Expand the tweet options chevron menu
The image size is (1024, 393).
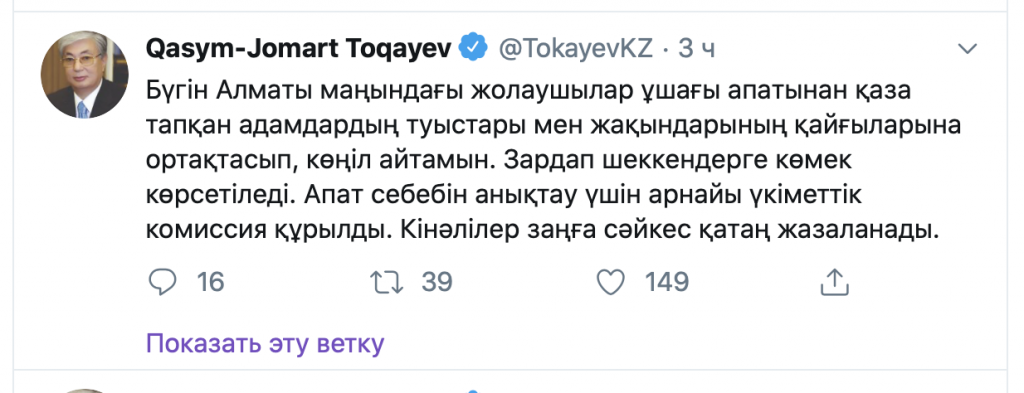click(x=967, y=48)
